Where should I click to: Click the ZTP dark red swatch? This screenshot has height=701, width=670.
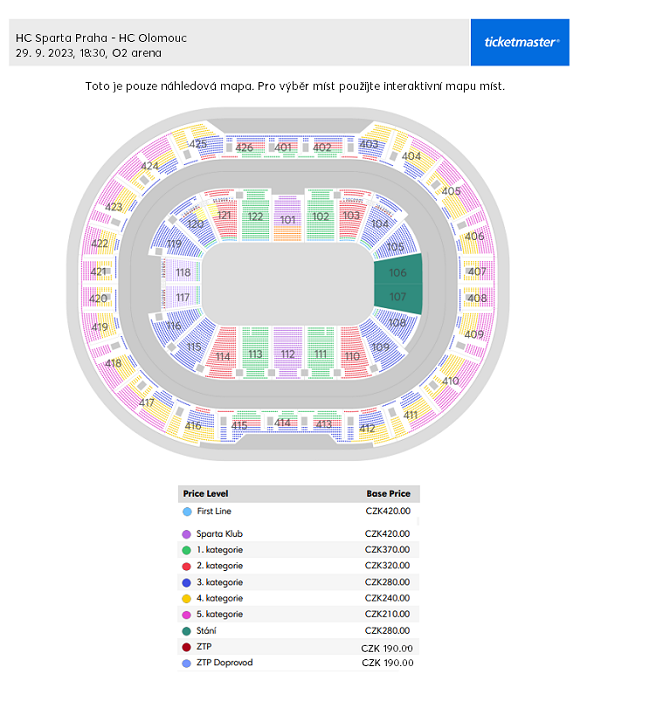[x=186, y=647]
